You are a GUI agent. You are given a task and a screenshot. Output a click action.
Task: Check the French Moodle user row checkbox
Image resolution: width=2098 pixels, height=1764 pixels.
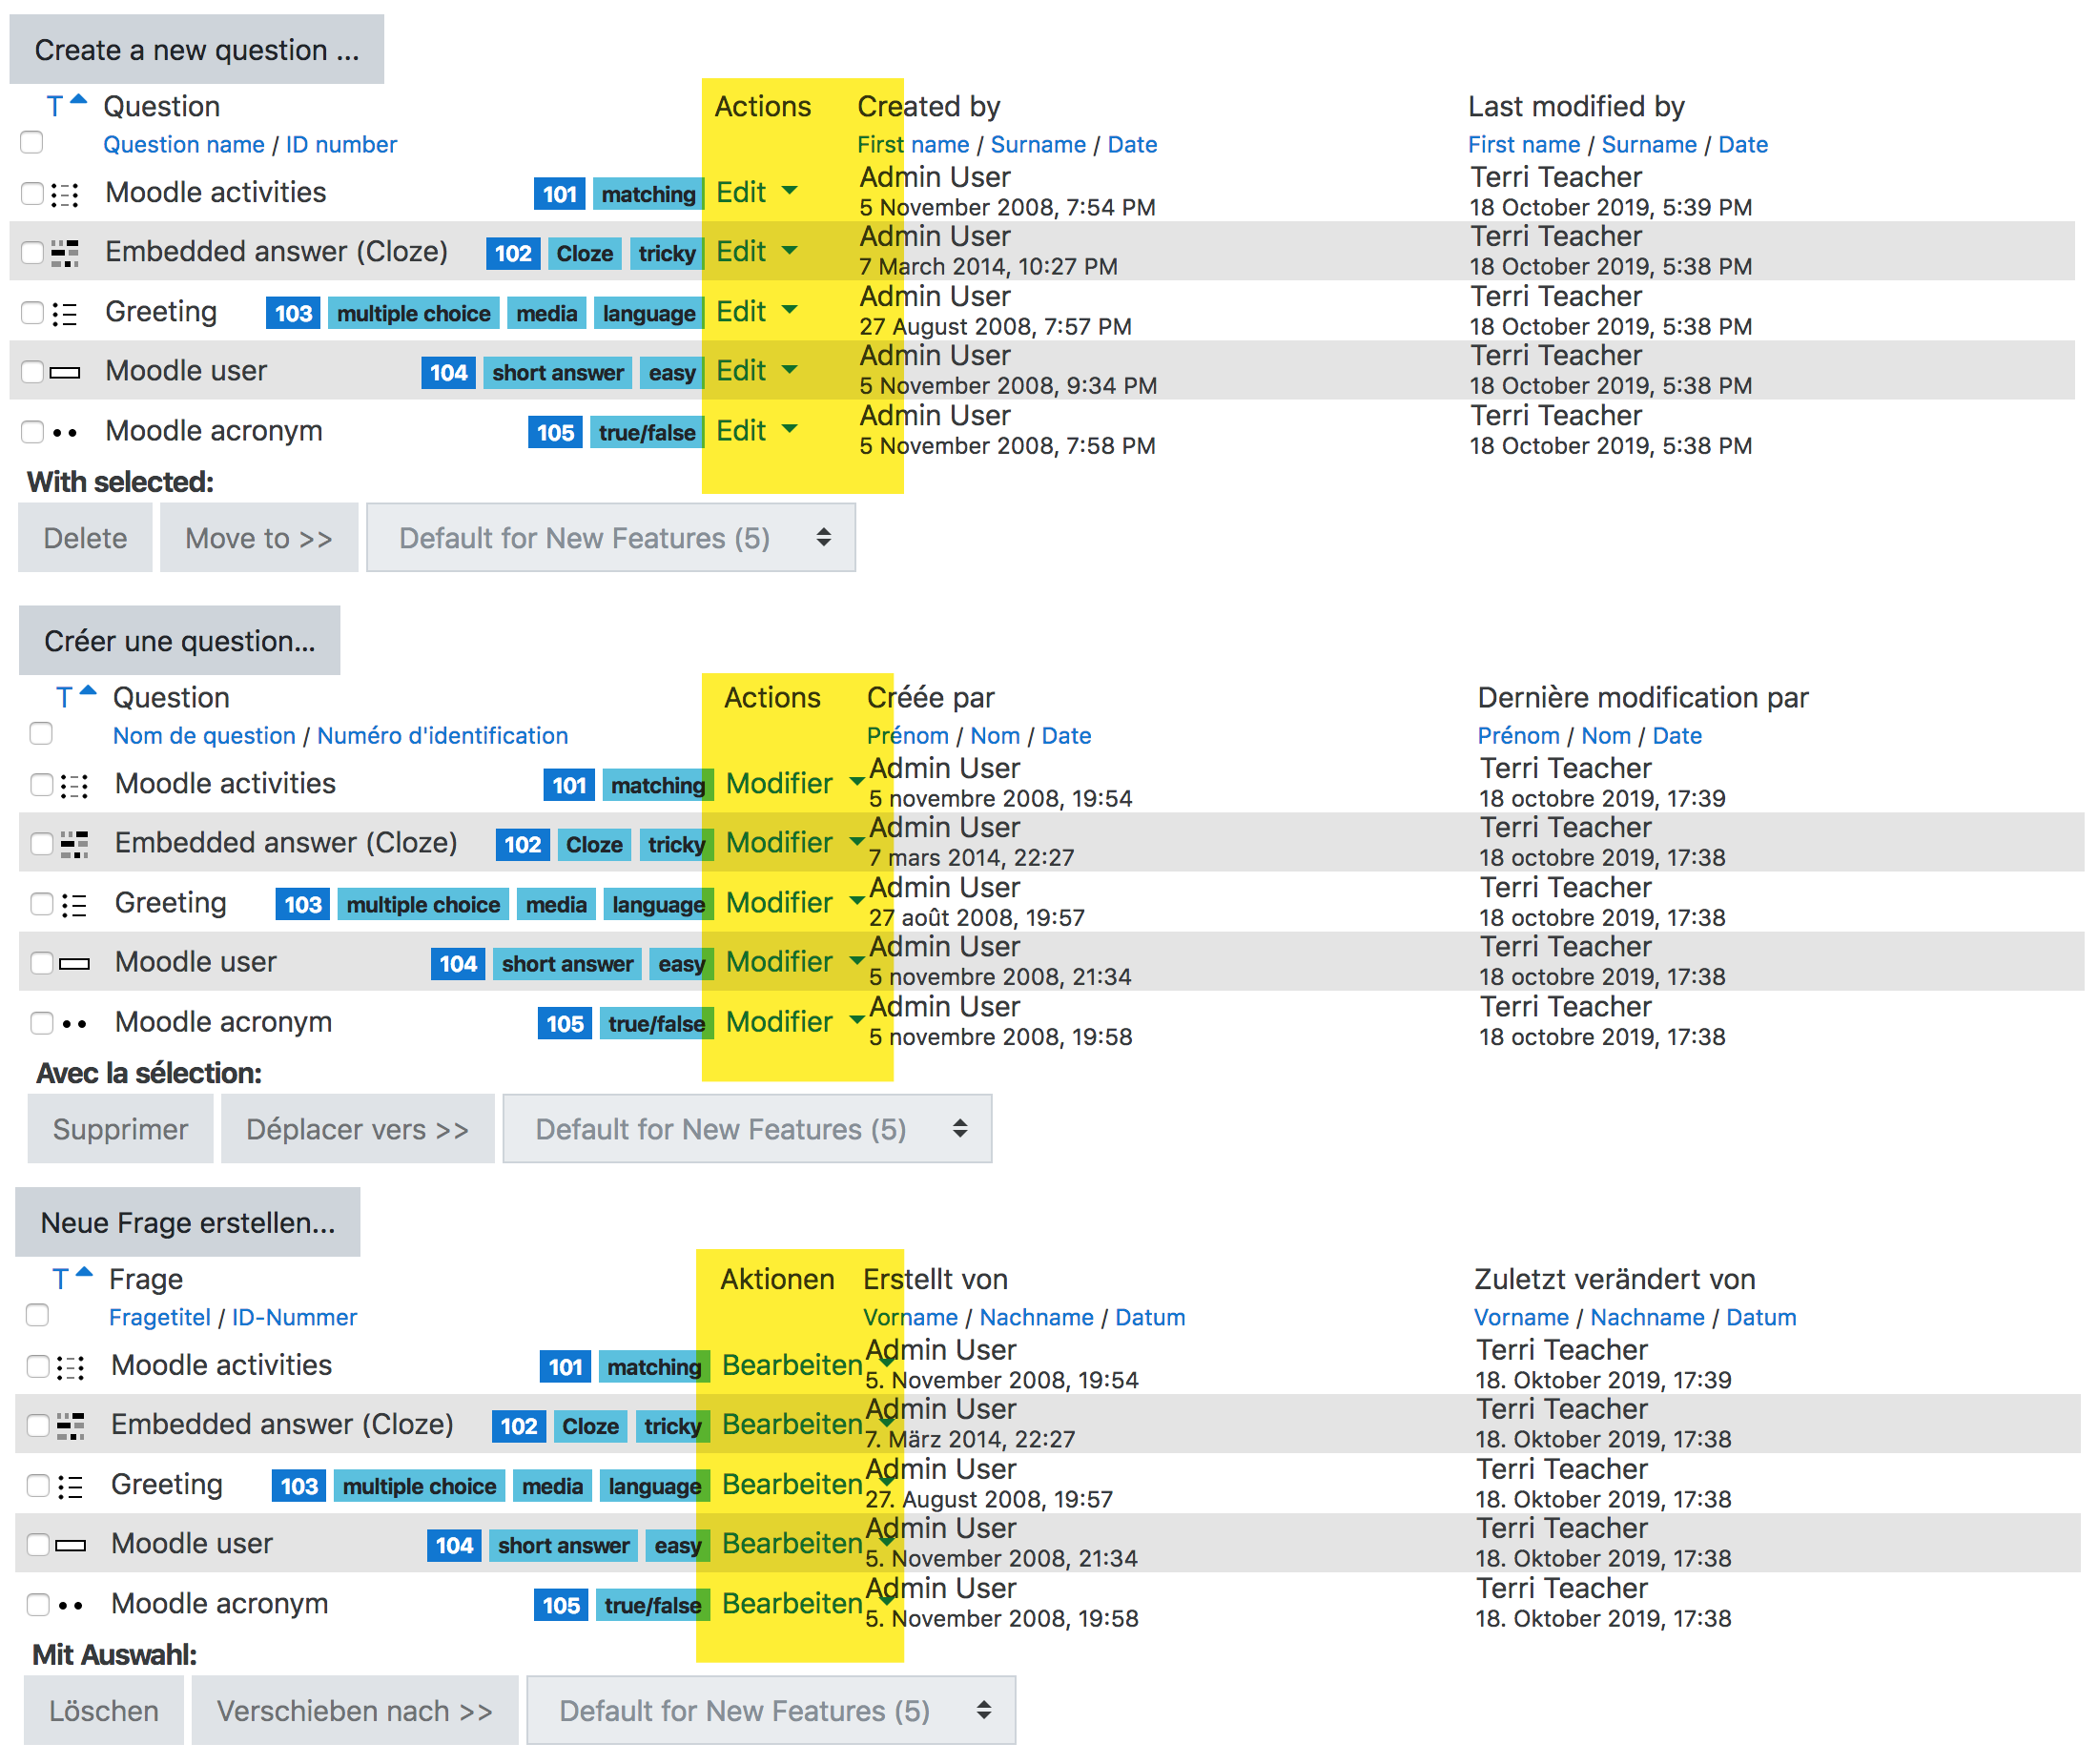41,962
